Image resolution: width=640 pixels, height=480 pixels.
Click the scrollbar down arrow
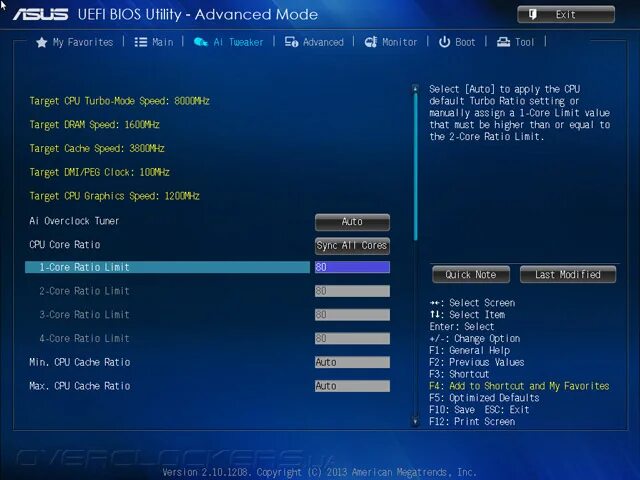coord(415,421)
